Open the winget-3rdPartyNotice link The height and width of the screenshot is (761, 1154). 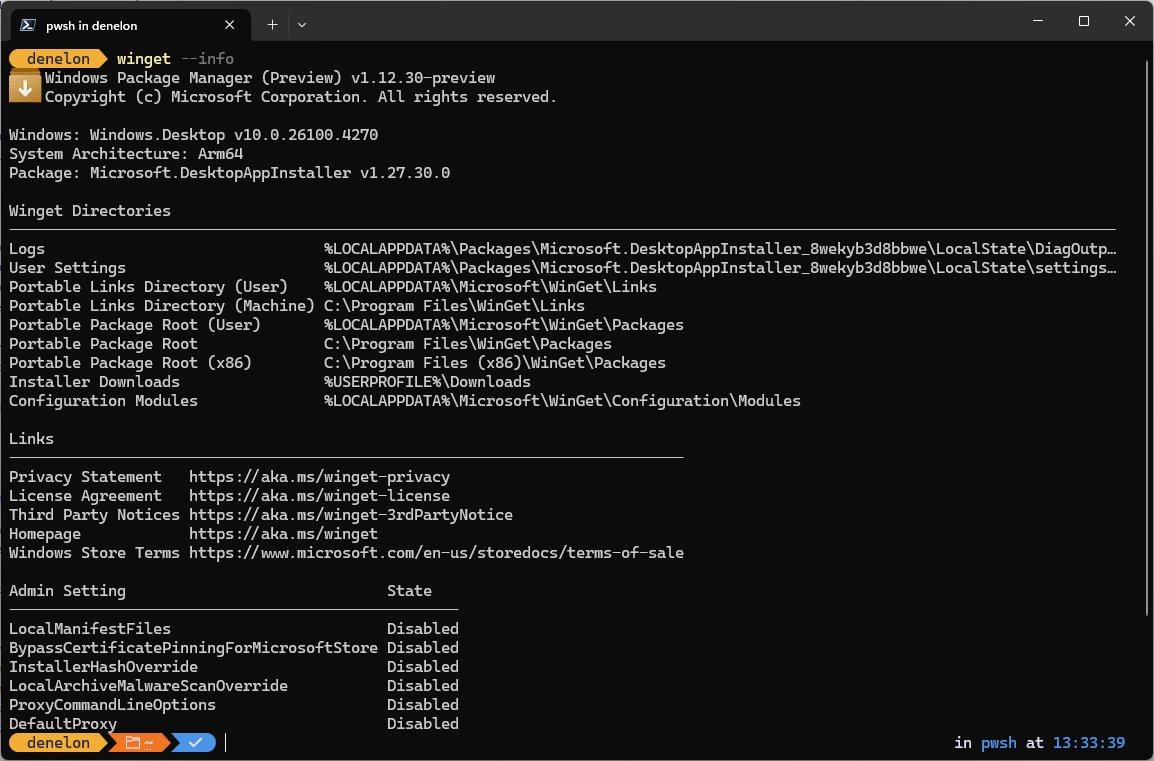coord(351,515)
